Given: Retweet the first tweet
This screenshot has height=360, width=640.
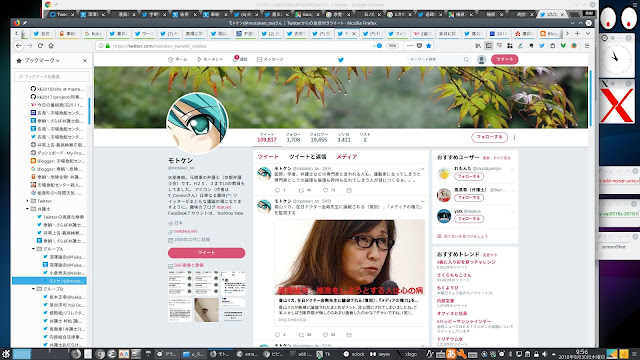Looking at the screenshot, I should [x=302, y=190].
